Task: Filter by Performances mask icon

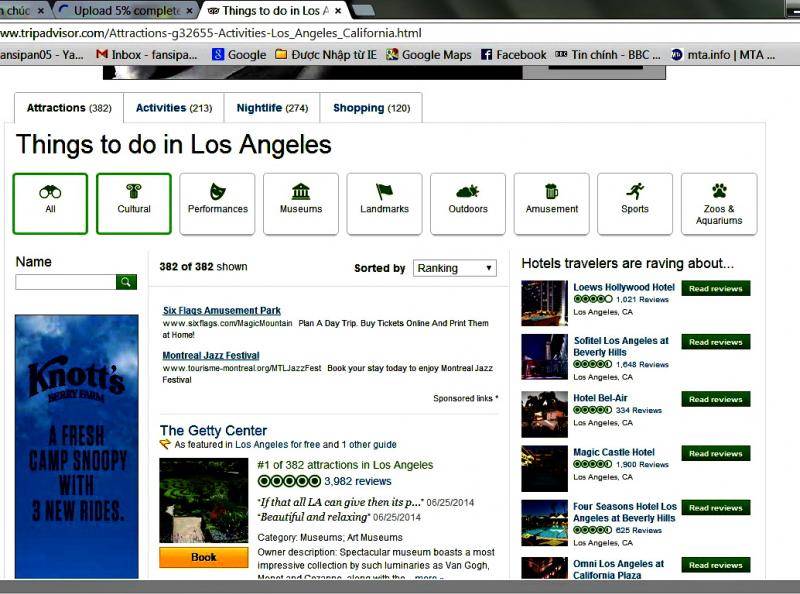Action: (217, 204)
